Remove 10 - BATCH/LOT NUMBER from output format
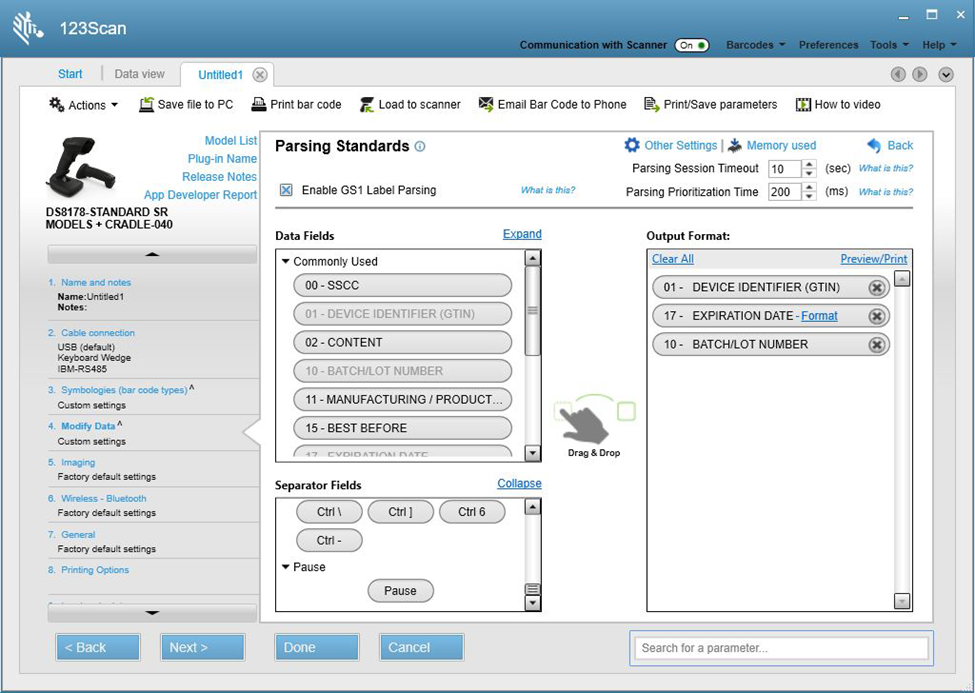The image size is (975, 693). click(877, 345)
